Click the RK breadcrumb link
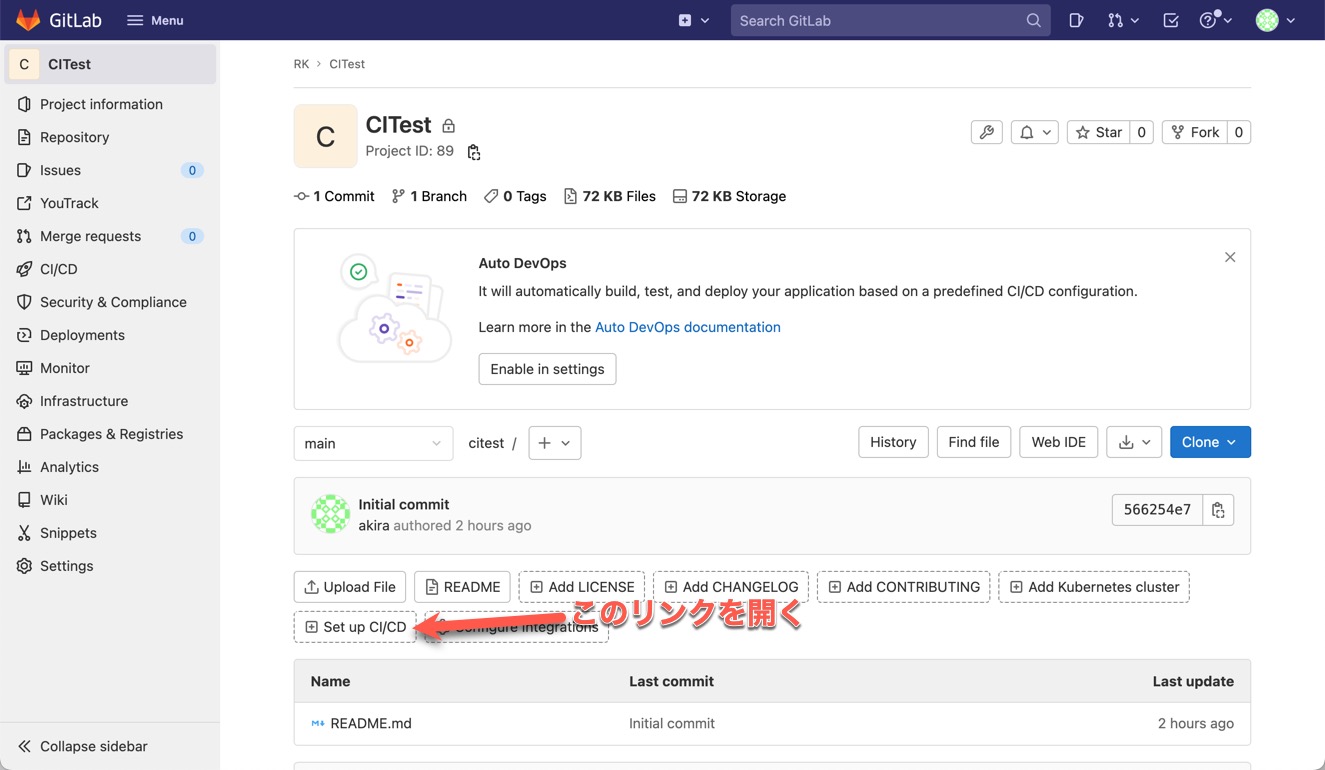This screenshot has height=770, width=1325. pos(301,64)
